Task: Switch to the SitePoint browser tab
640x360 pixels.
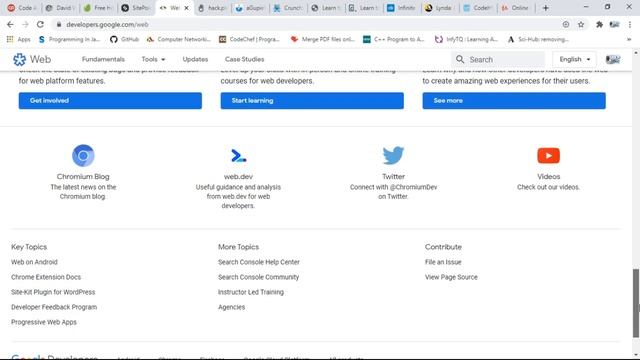Action: coord(136,8)
